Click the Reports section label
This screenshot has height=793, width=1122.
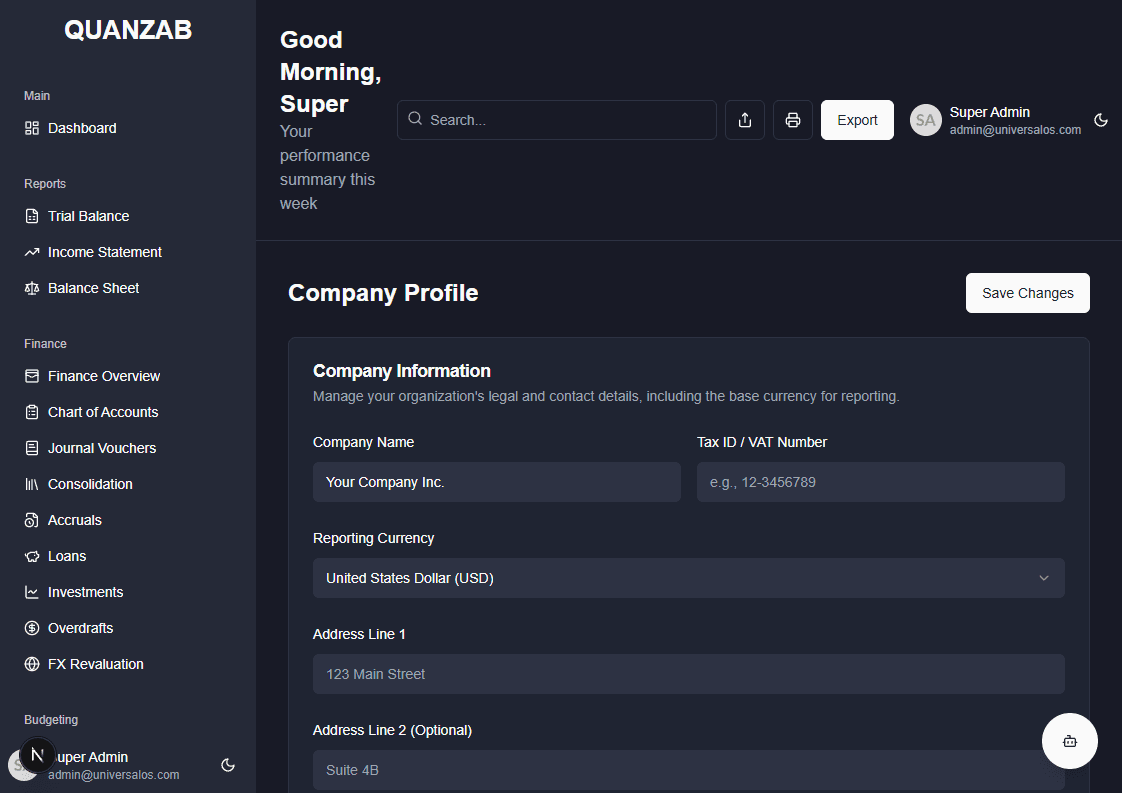click(x=45, y=184)
